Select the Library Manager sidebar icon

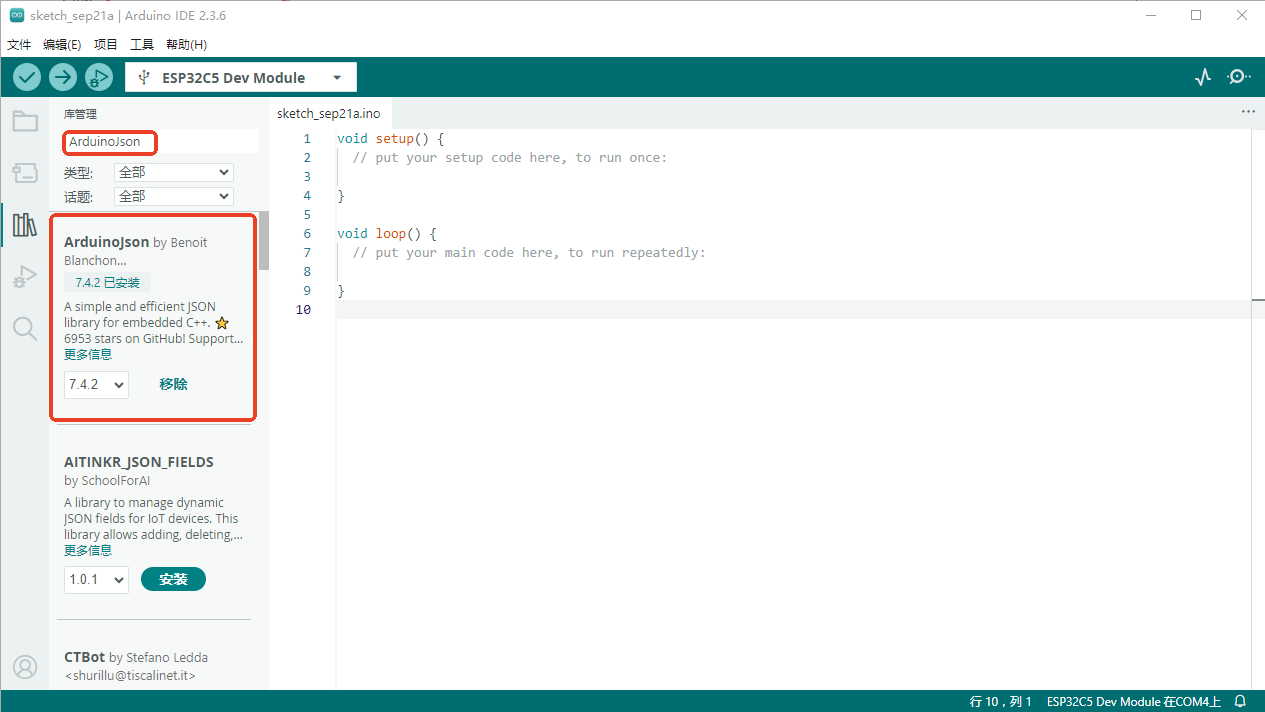pos(25,225)
